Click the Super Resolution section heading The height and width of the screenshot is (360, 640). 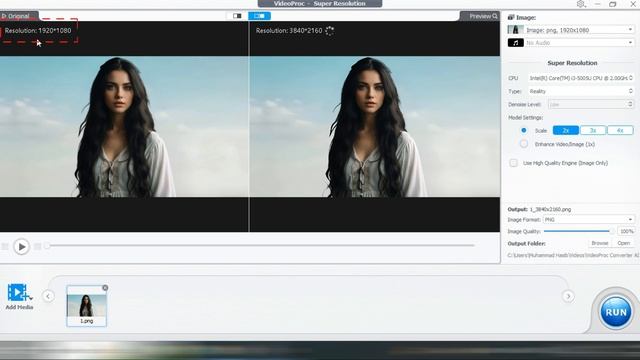[572, 63]
